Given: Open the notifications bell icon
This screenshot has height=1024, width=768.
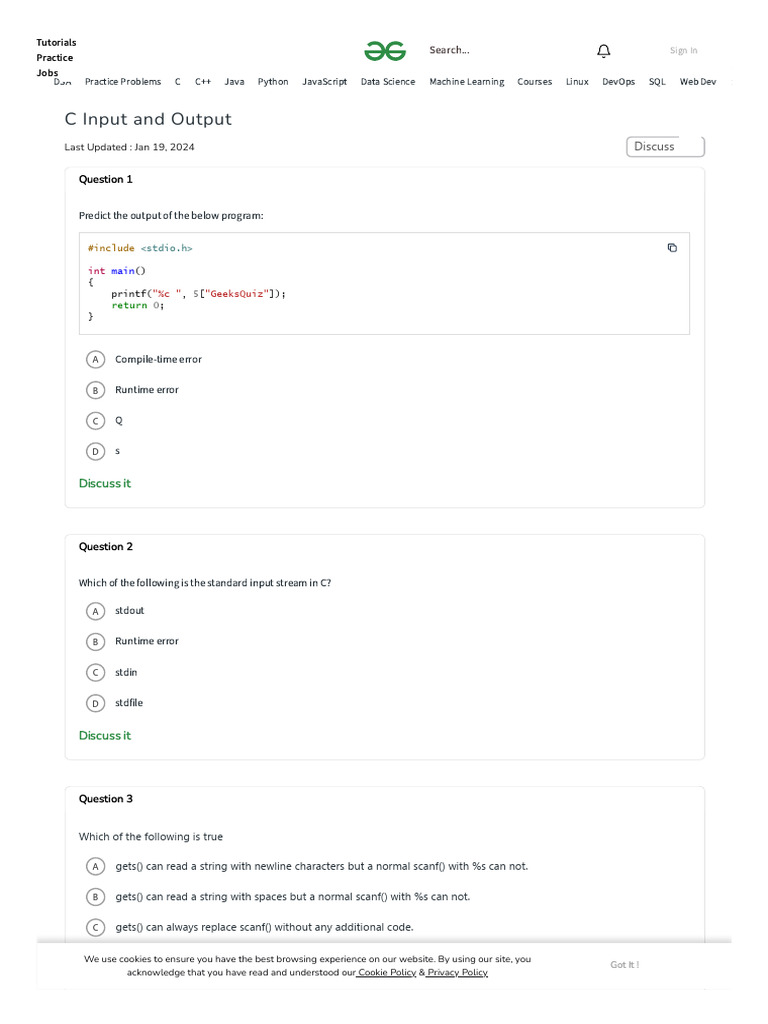Looking at the screenshot, I should 603,51.
